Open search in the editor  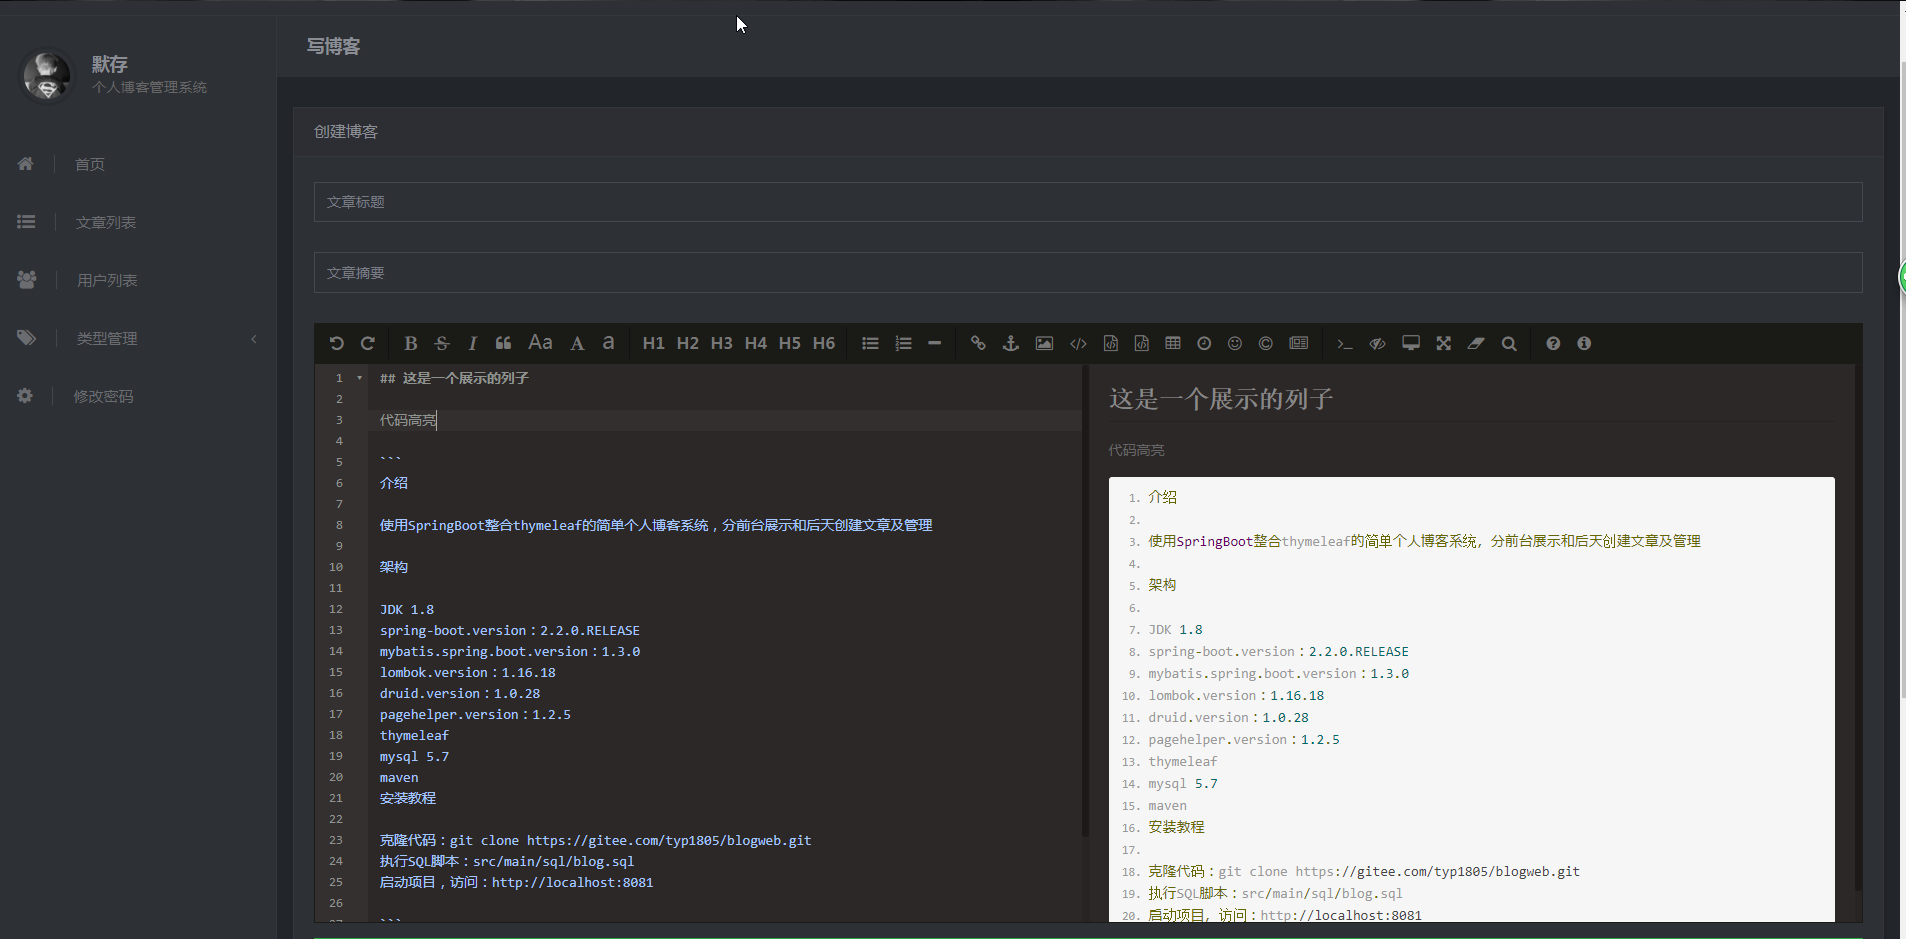[1509, 343]
